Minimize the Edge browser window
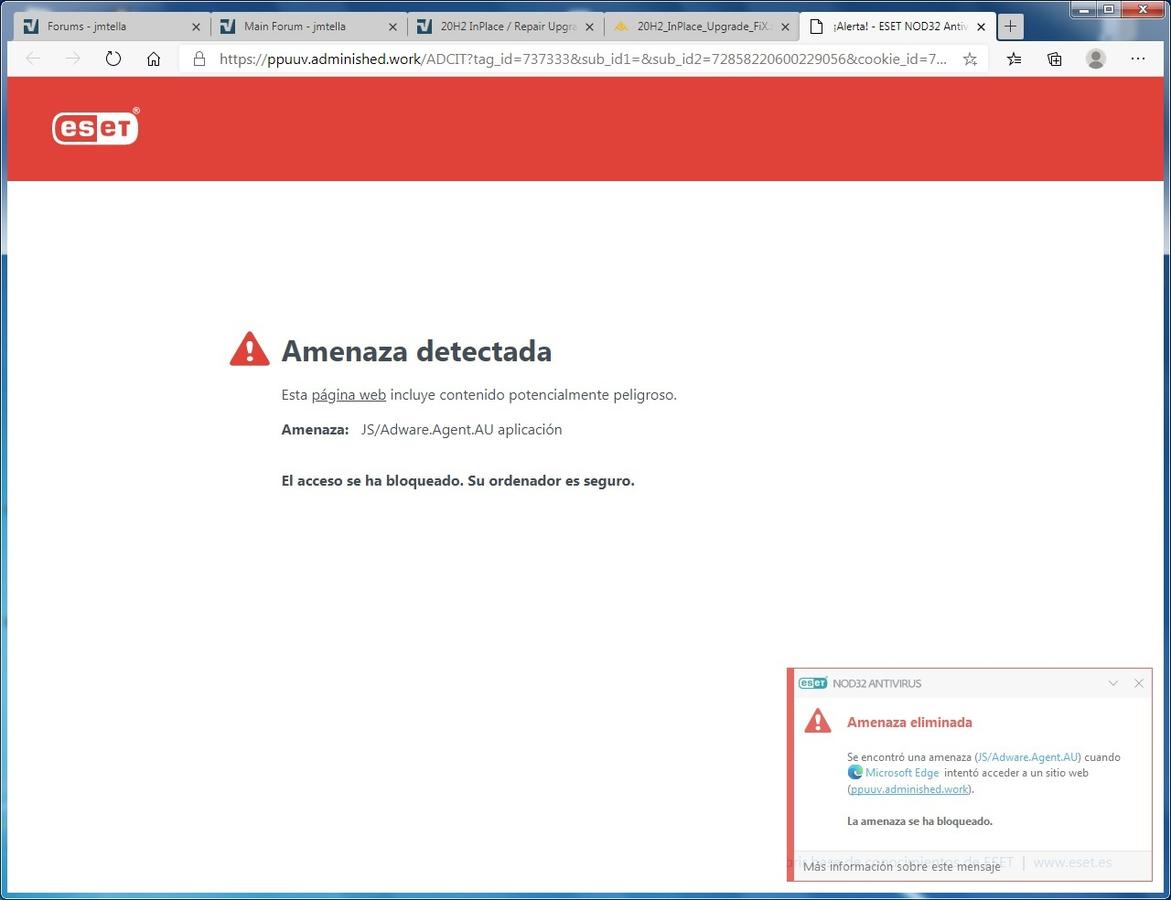Viewport: 1171px width, 900px height. coord(1084,9)
